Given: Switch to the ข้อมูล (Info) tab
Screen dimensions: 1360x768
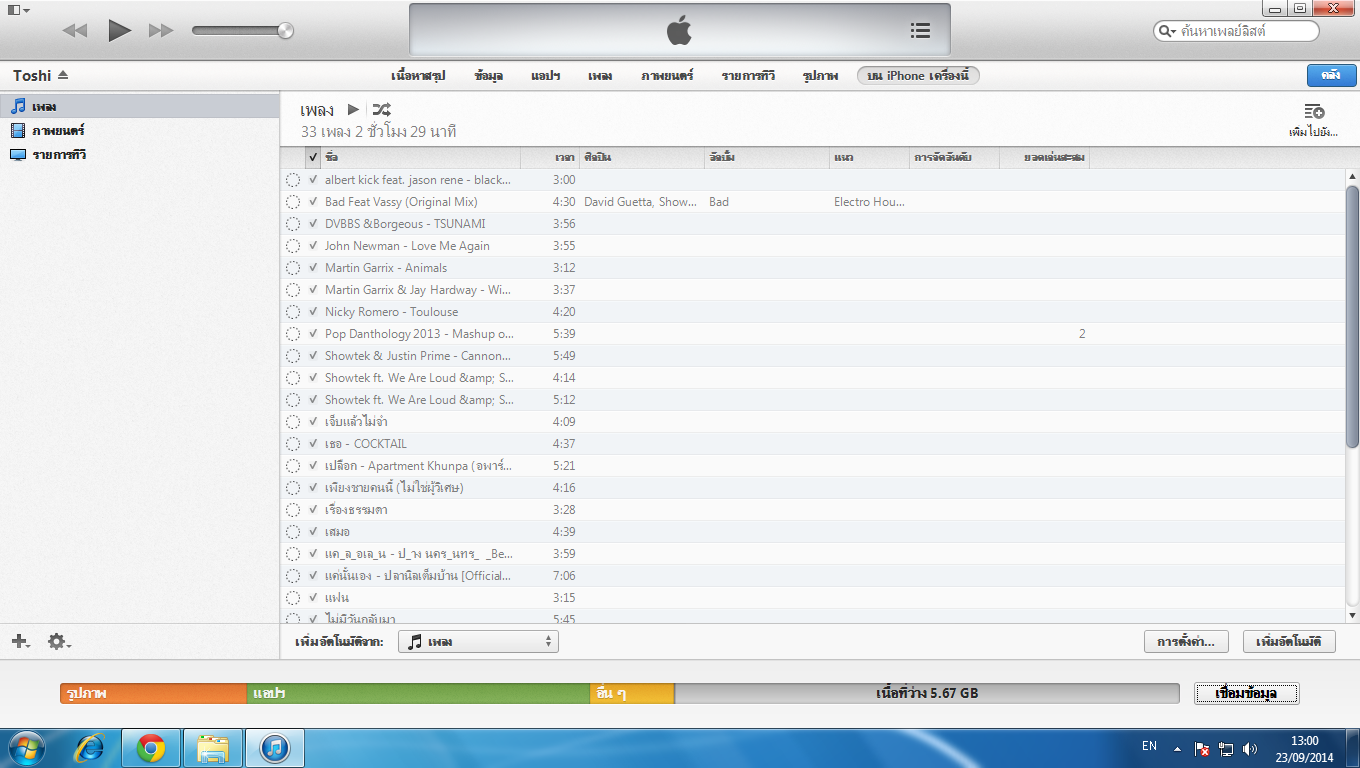Looking at the screenshot, I should 489,76.
